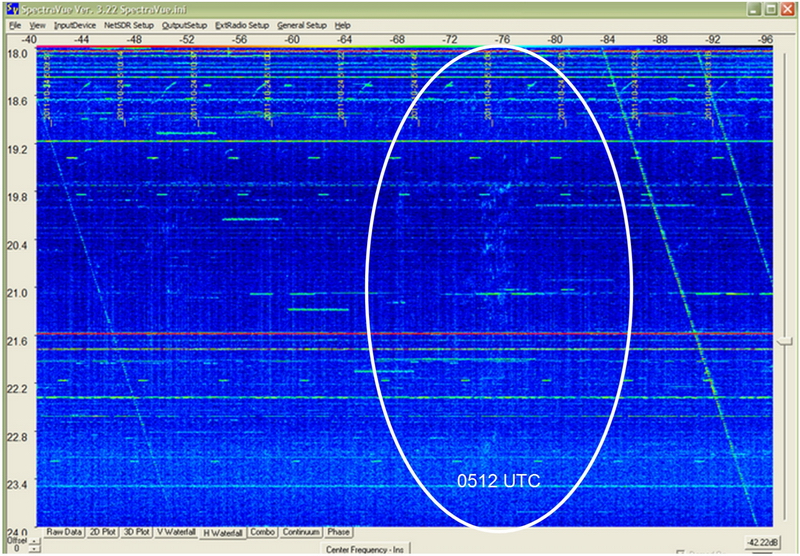Click the -40 dB scale label
Image resolution: width=800 pixels, height=556 pixels.
coord(29,39)
